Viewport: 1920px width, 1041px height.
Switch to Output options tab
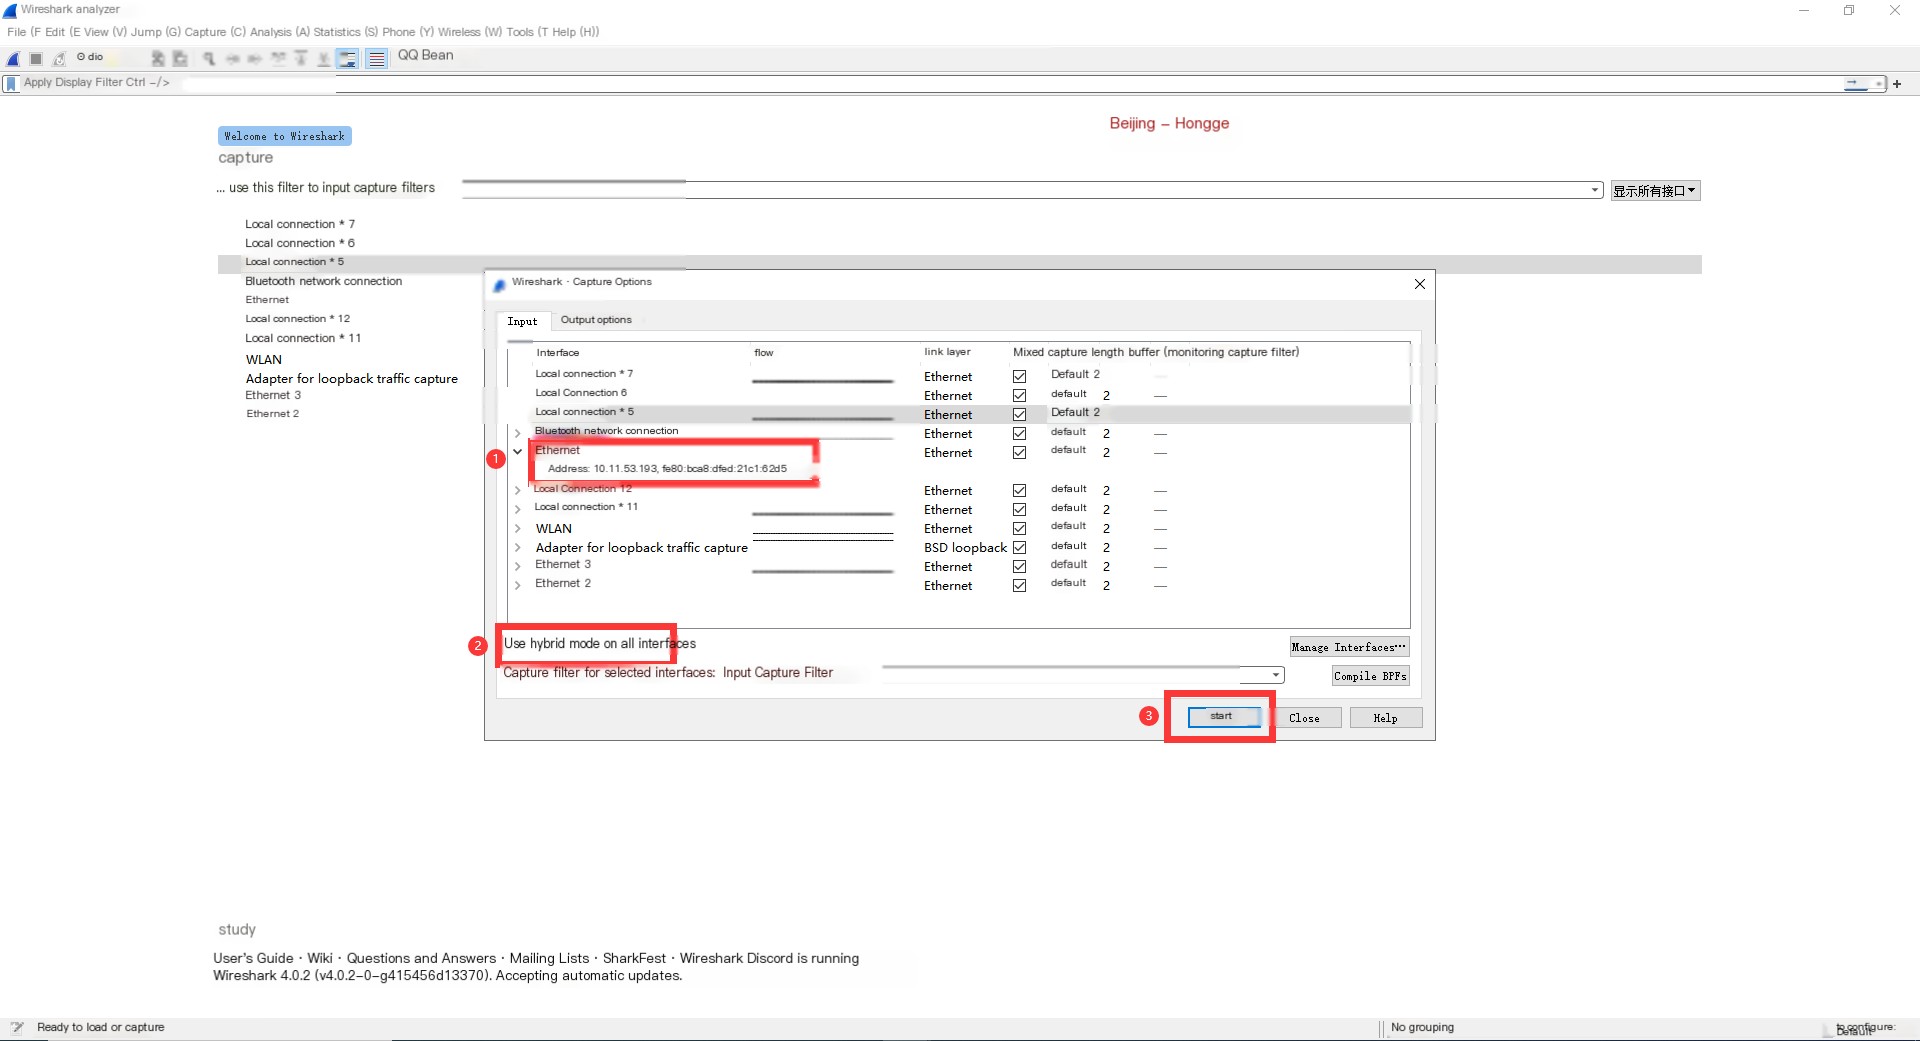point(596,320)
